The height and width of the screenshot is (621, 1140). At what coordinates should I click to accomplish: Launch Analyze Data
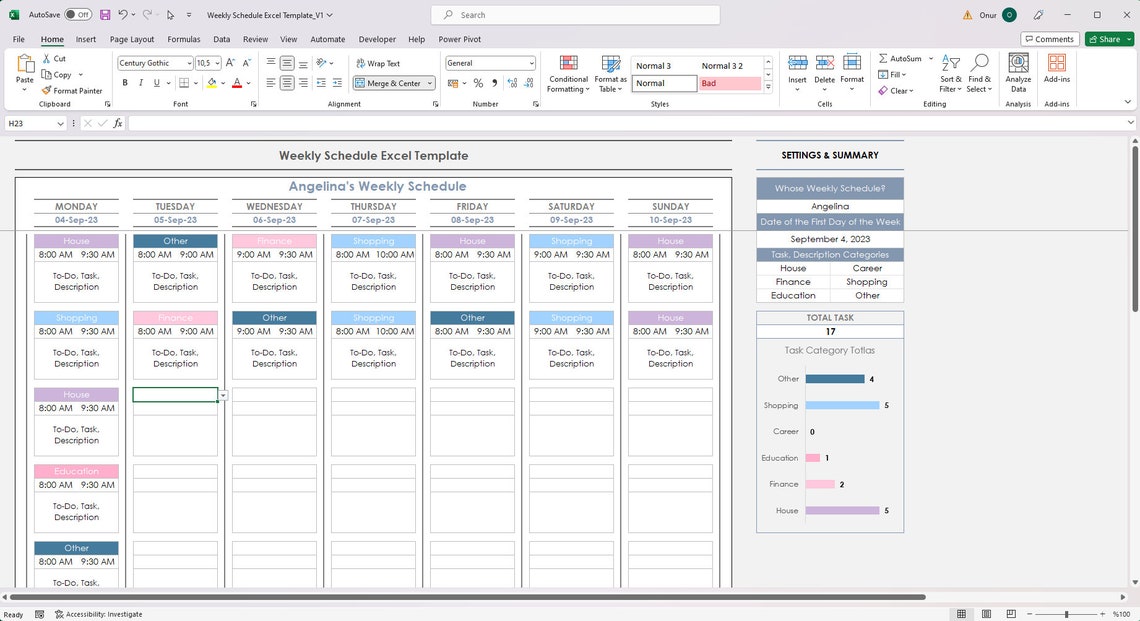click(x=1017, y=74)
